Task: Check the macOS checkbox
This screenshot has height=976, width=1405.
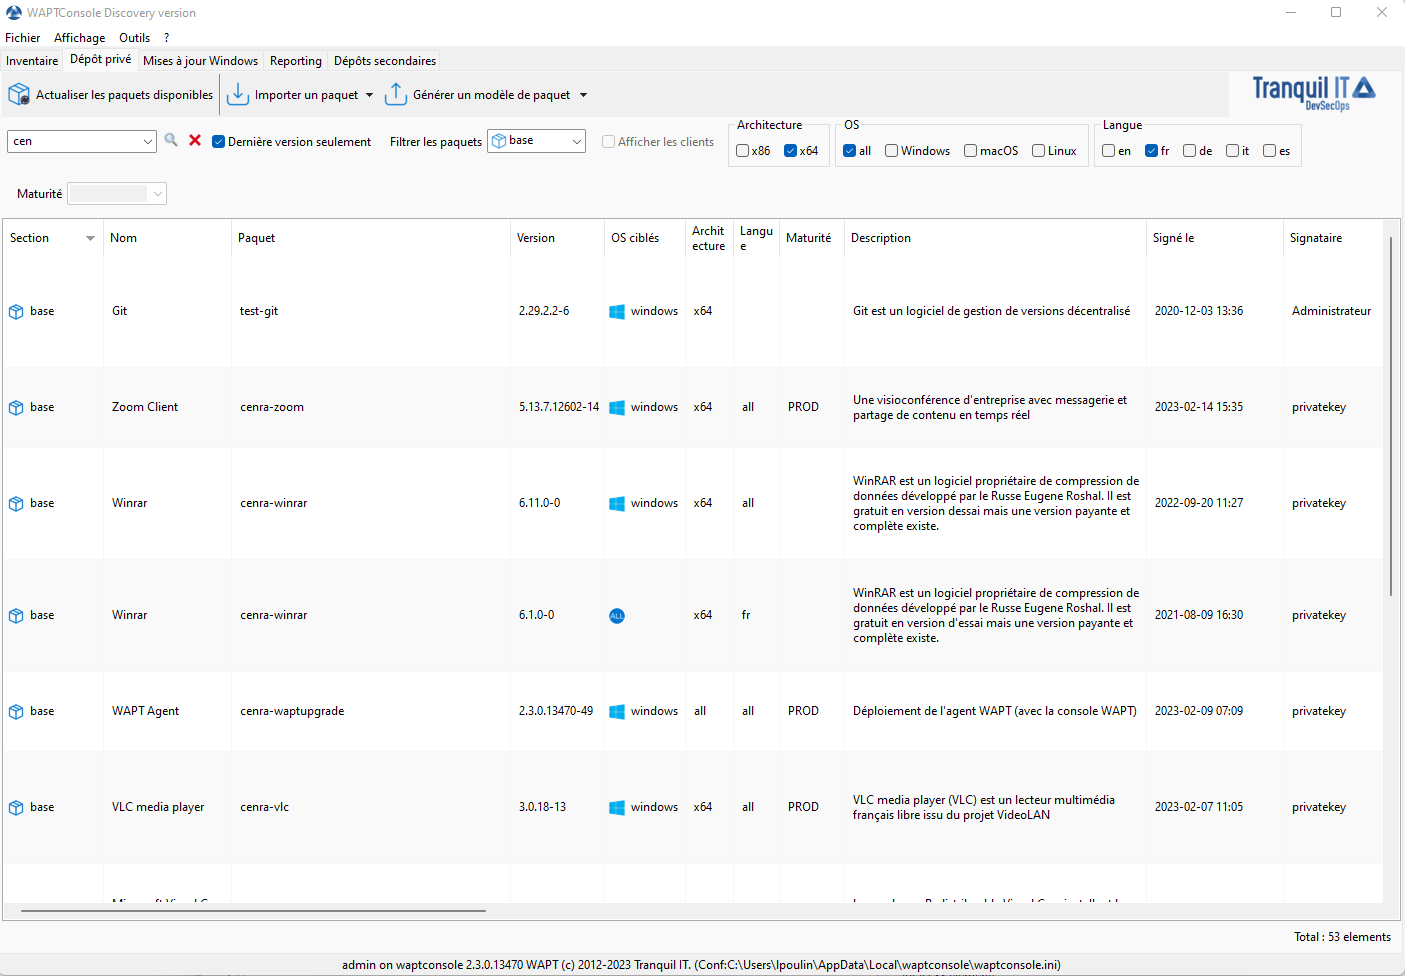Action: (970, 151)
